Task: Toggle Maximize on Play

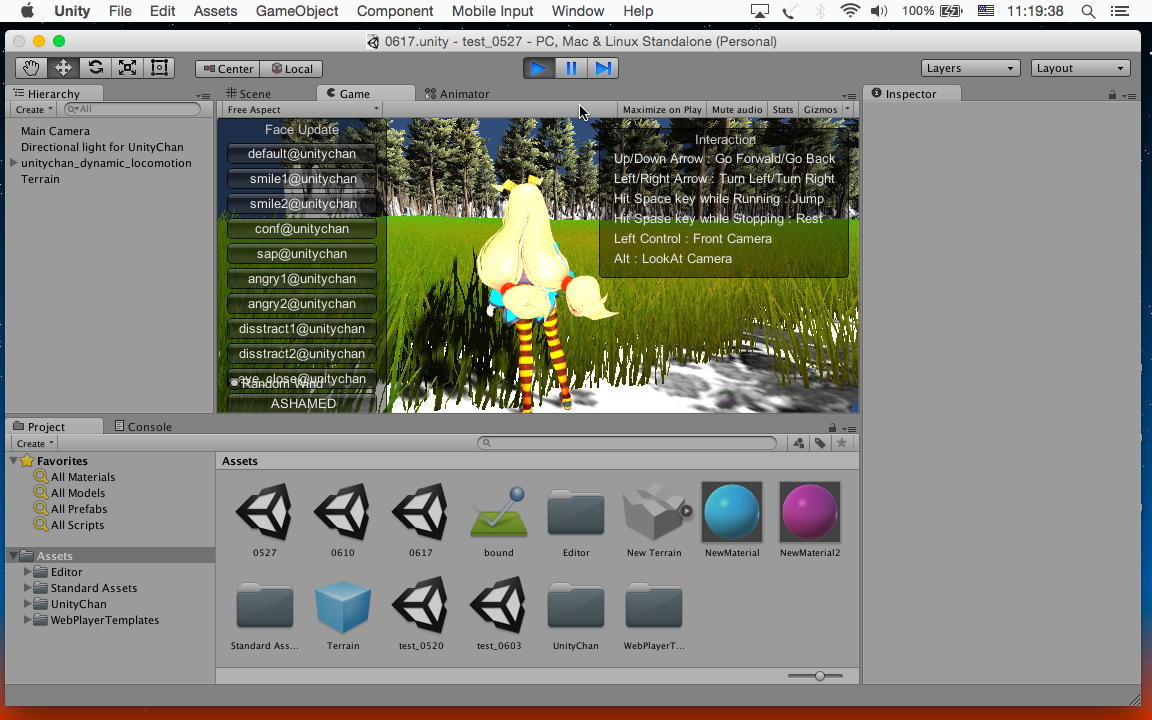Action: [x=662, y=109]
